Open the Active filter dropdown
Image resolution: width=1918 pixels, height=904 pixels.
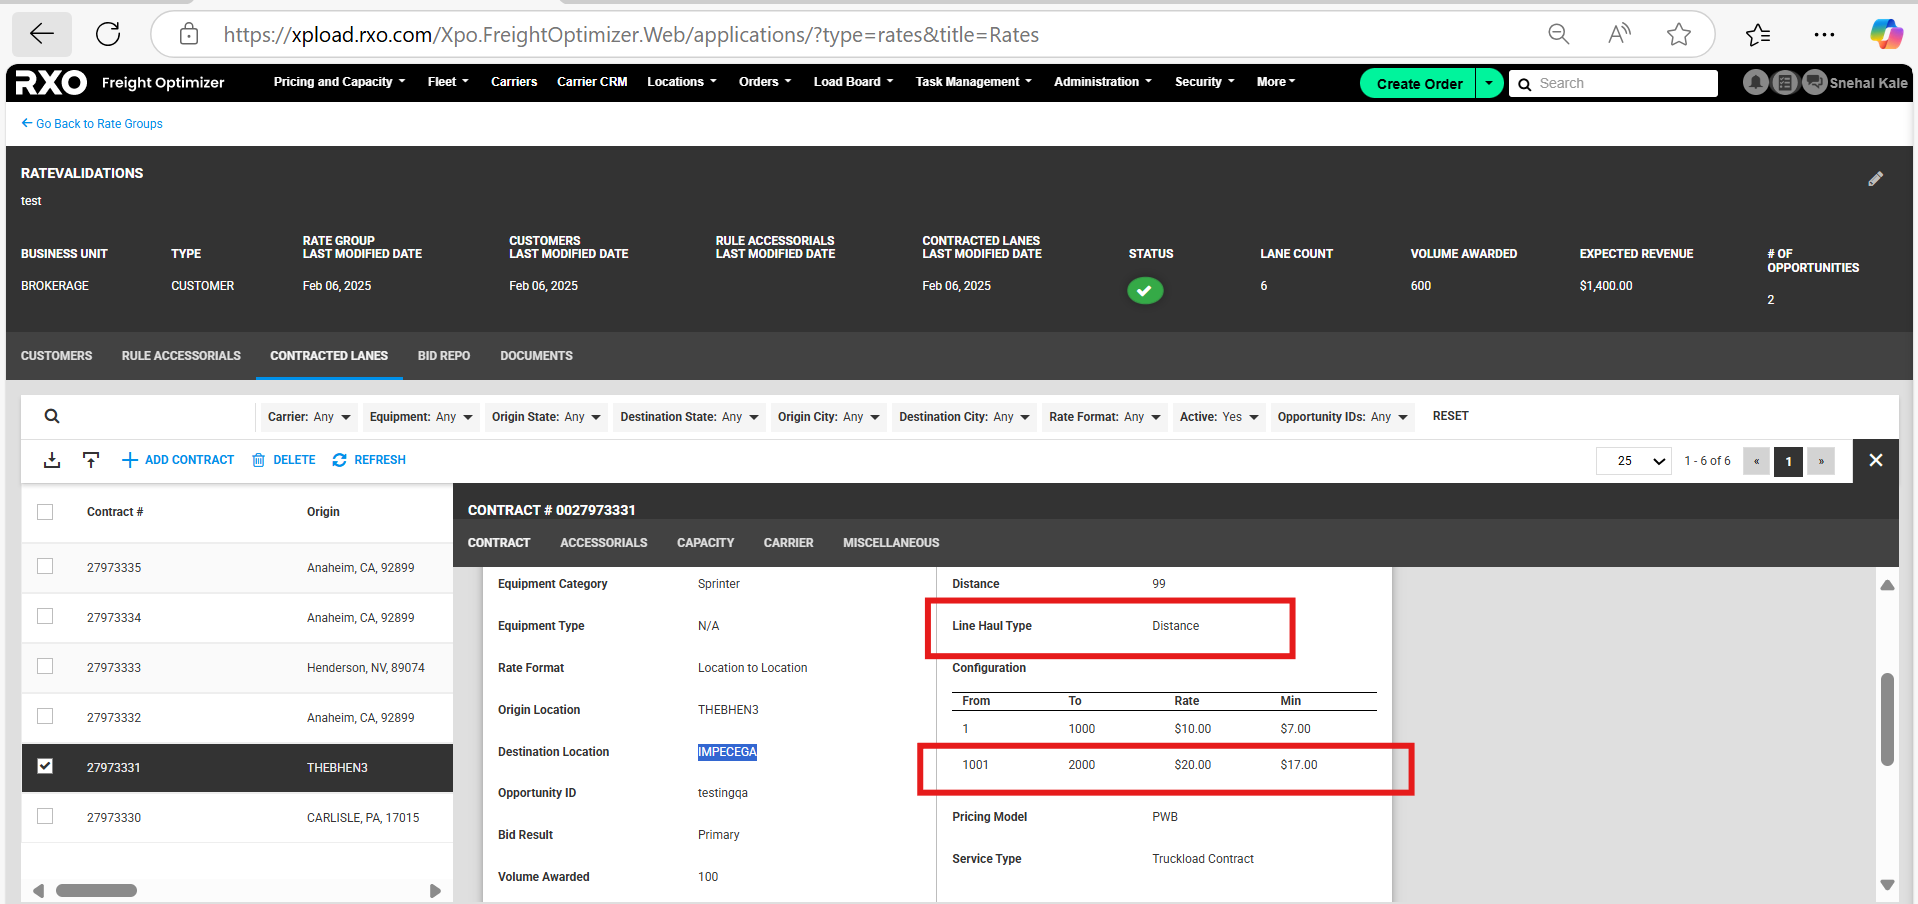pos(1219,417)
